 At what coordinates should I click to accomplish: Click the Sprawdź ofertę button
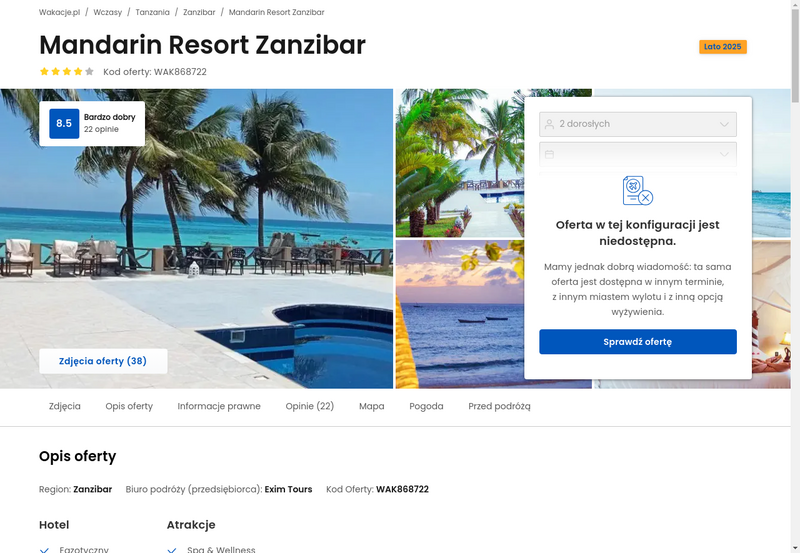click(x=638, y=342)
